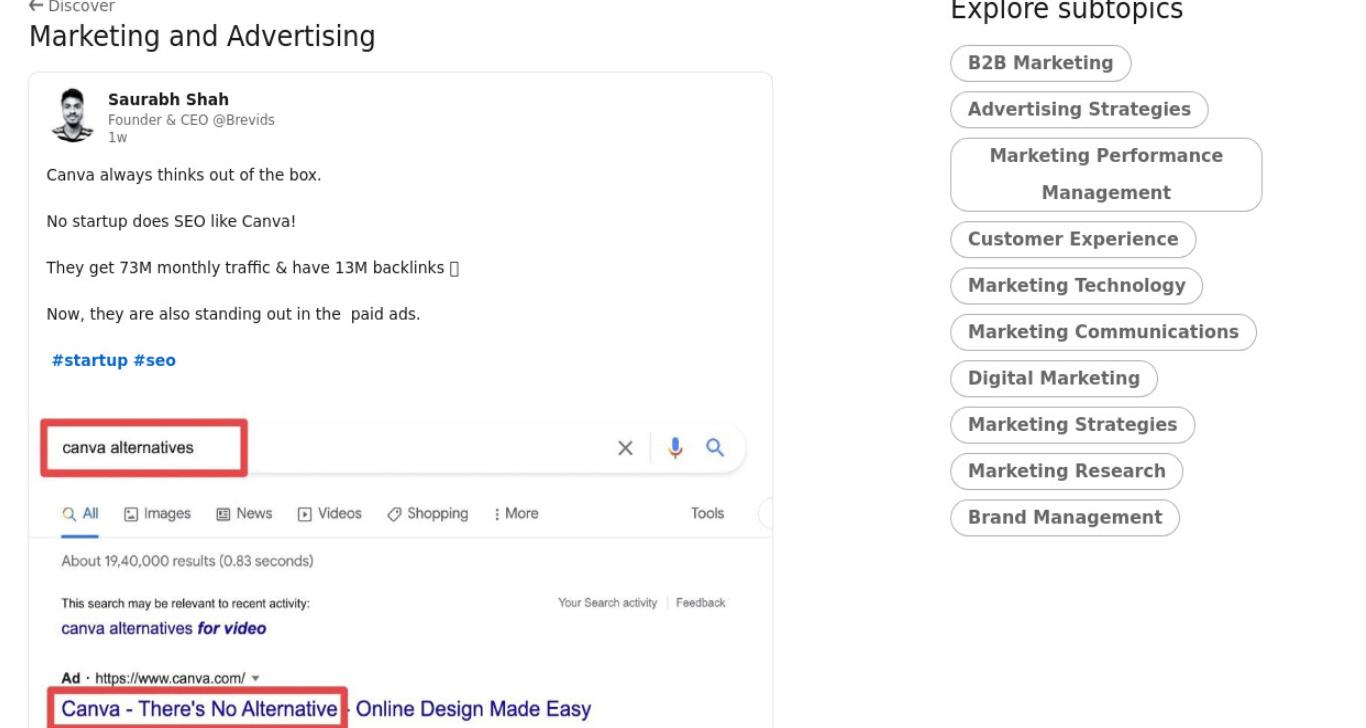Viewport: 1366px width, 728px height.
Task: Click 'Canva always thinks out of the box.' text
Action: pos(184,175)
